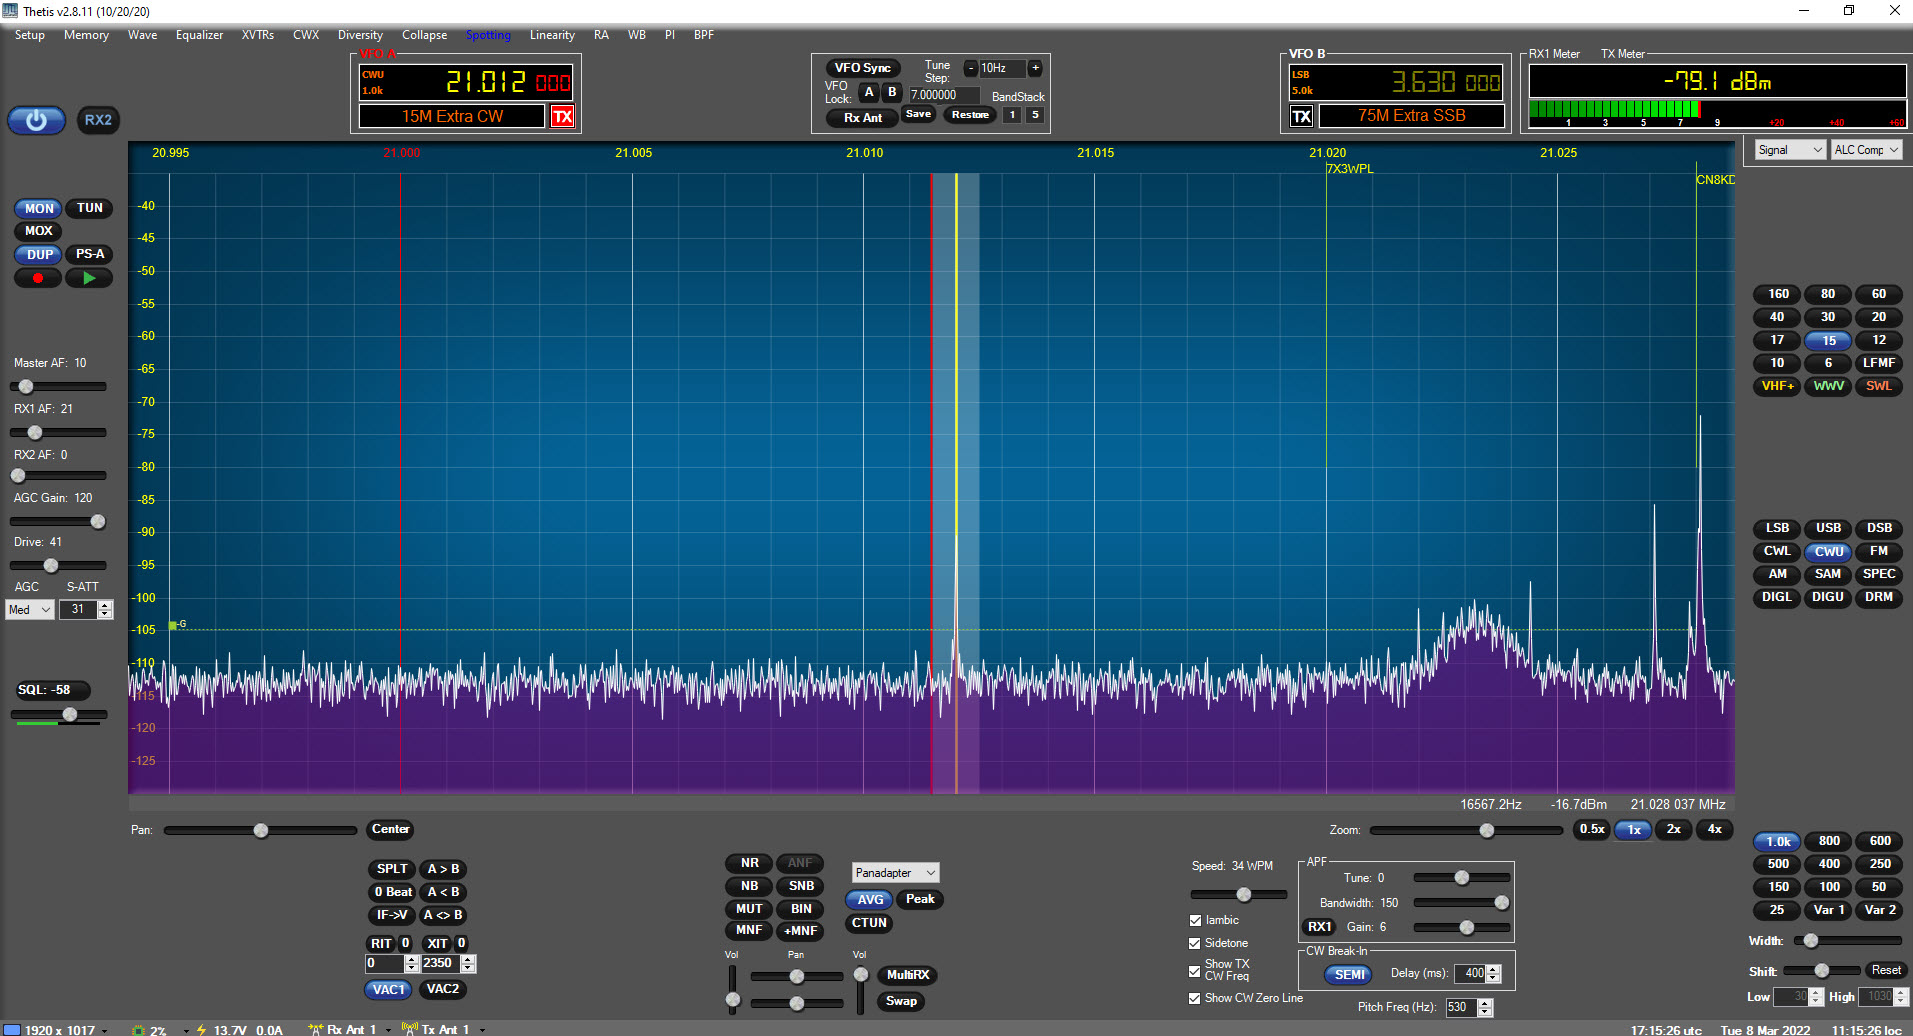This screenshot has height=1036, width=1913.
Task: Increase tune step with plus button
Action: pyautogui.click(x=1035, y=68)
